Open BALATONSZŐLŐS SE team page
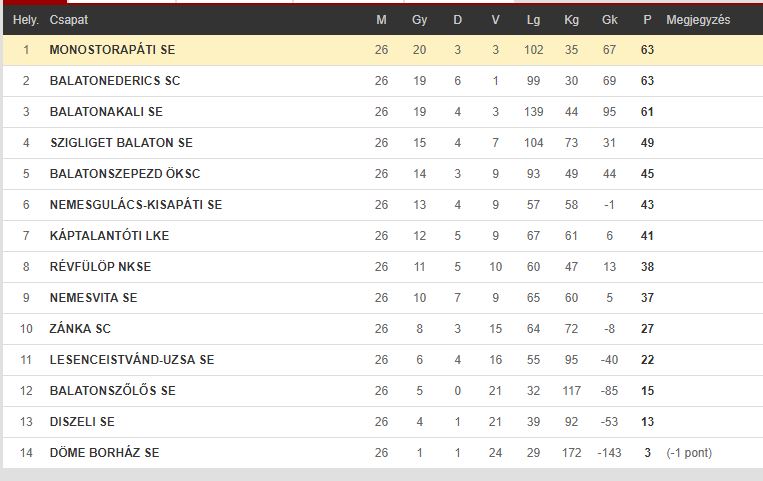Viewport: 763px width, 481px height. point(112,390)
